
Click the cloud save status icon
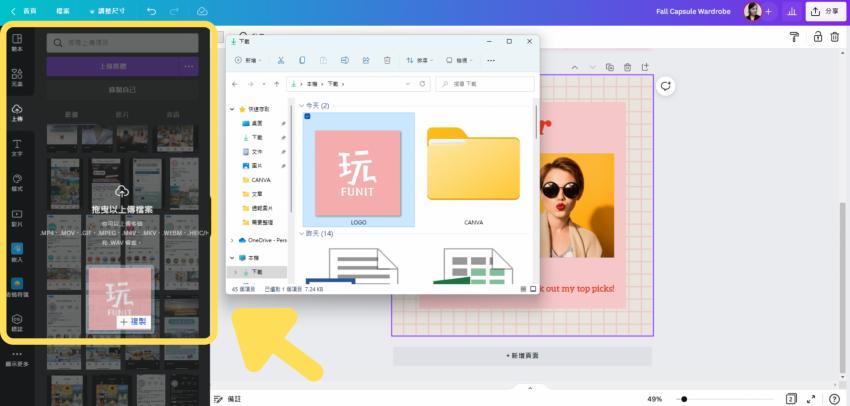click(202, 11)
